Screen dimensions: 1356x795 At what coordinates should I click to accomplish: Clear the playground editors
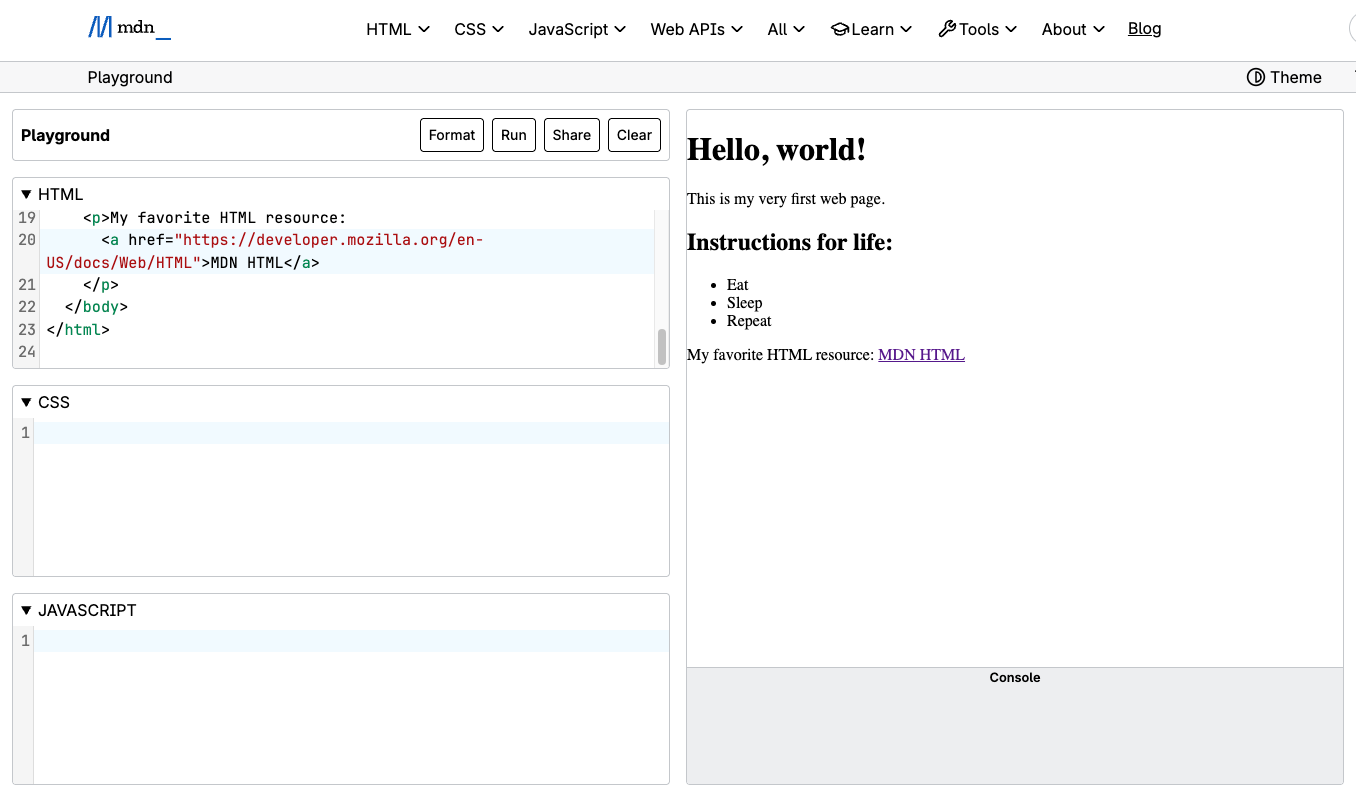pos(634,135)
